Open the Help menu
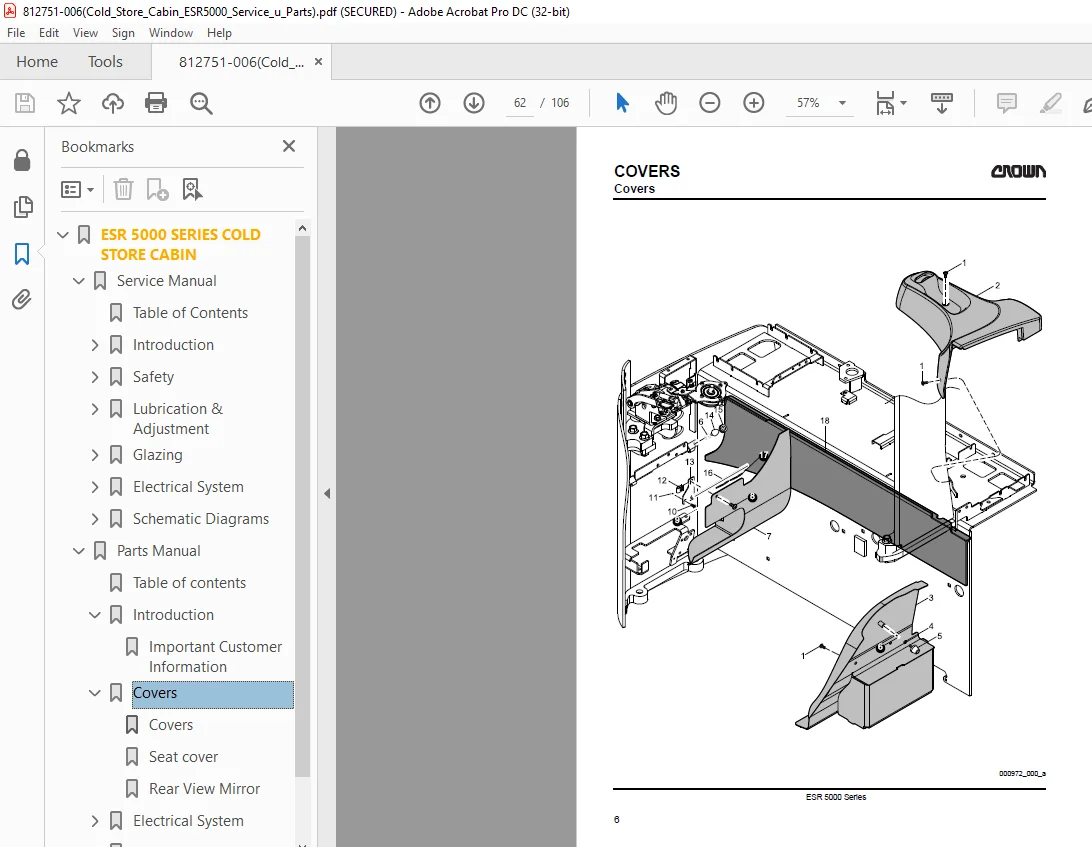 [219, 33]
